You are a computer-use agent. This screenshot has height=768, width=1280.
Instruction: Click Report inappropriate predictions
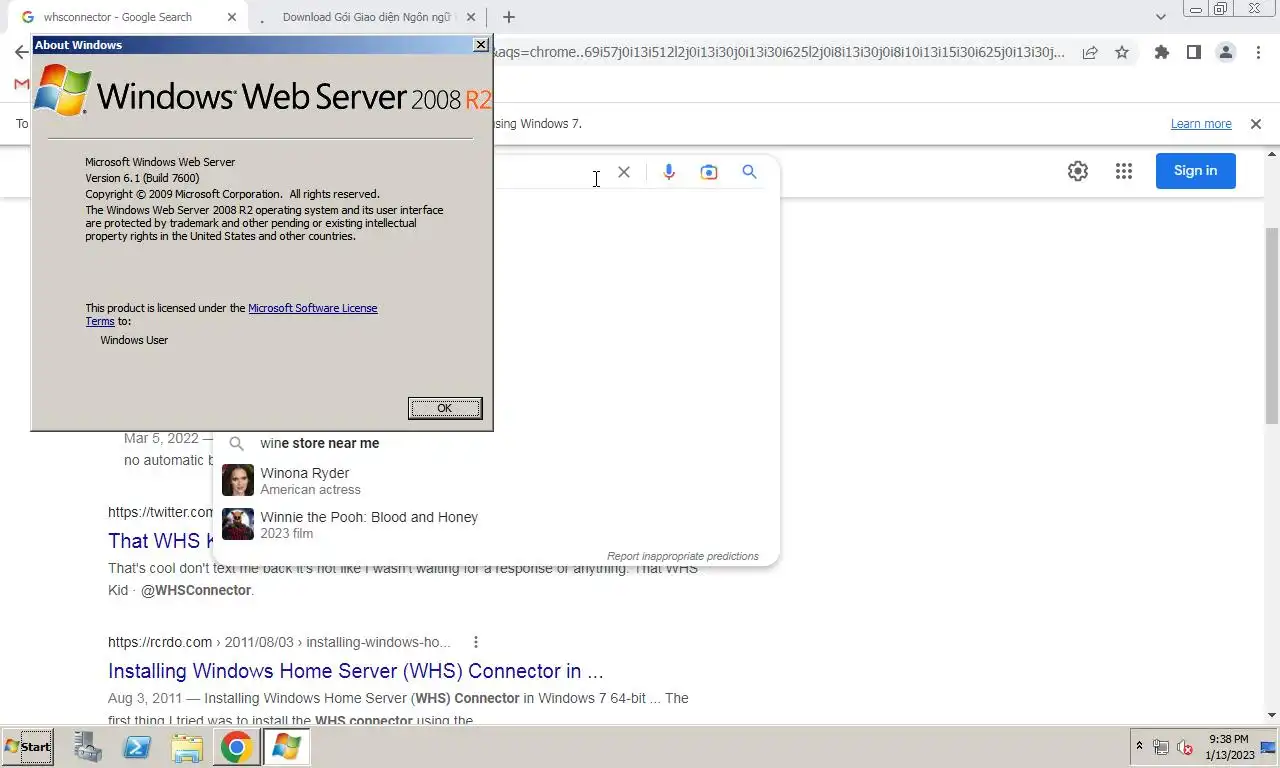683,556
